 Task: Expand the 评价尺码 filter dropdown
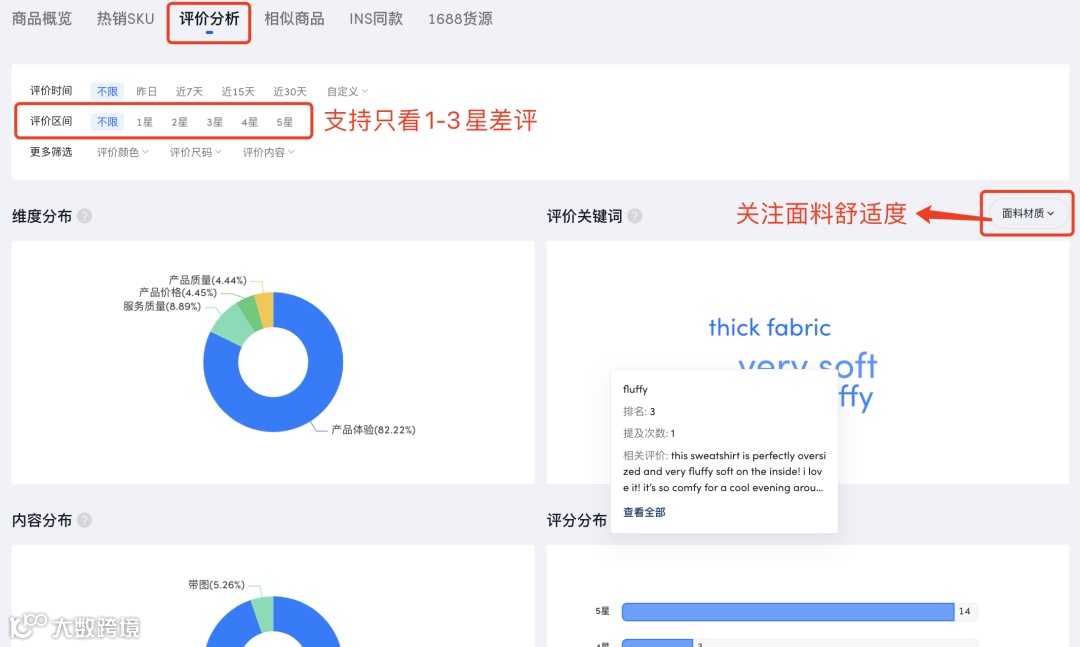tap(196, 152)
